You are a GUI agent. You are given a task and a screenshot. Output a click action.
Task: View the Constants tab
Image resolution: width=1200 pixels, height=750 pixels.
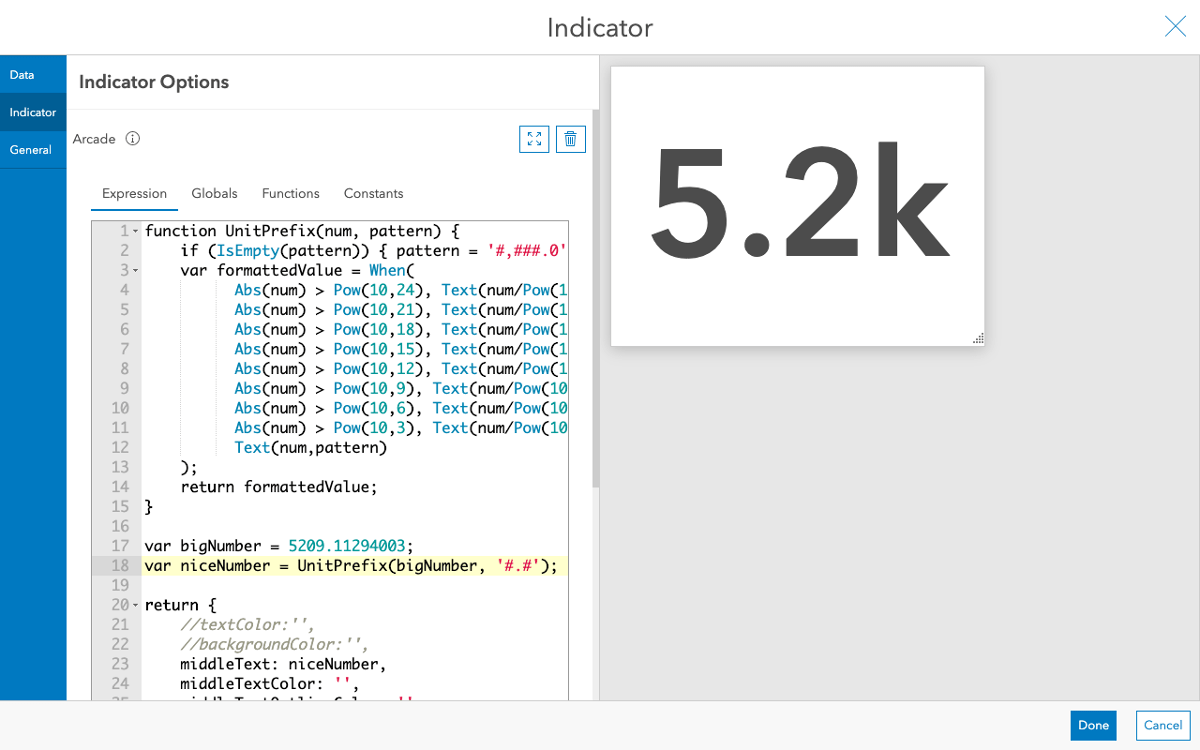point(373,193)
